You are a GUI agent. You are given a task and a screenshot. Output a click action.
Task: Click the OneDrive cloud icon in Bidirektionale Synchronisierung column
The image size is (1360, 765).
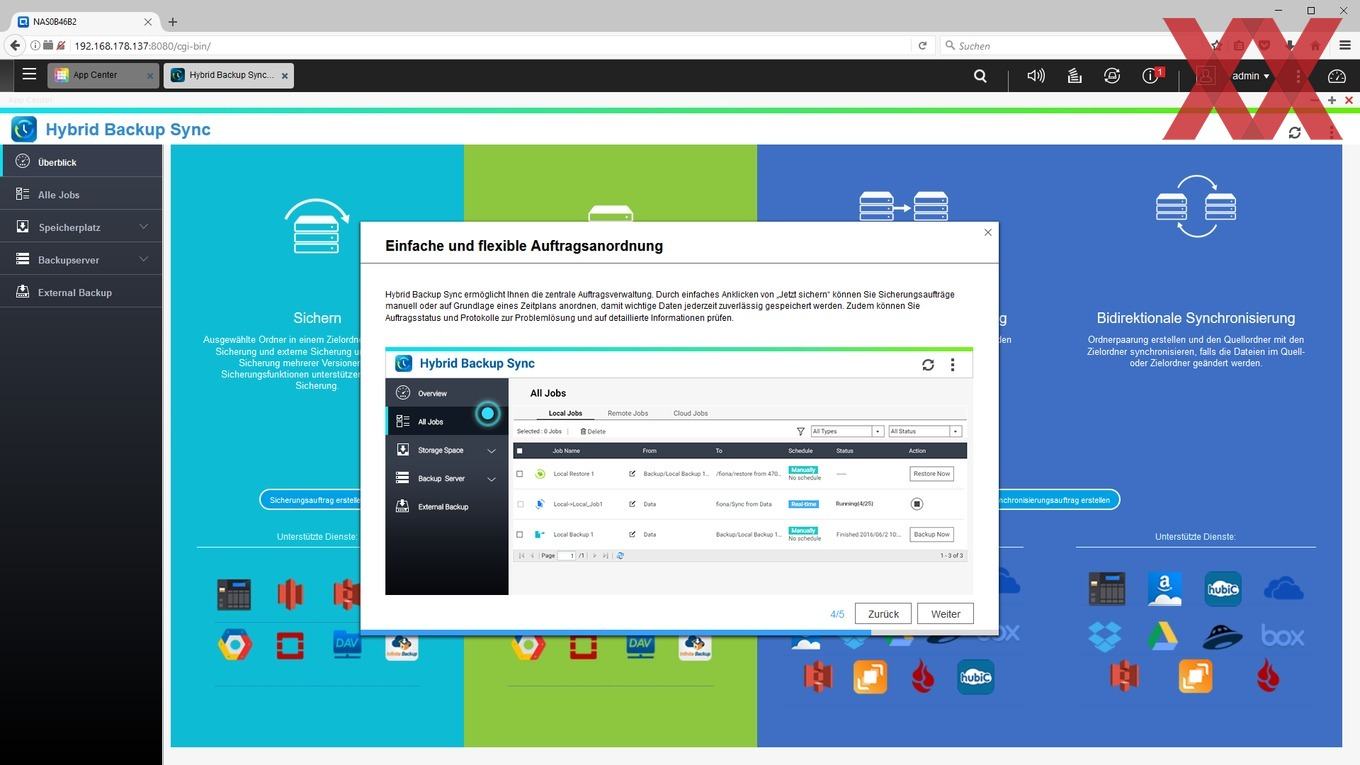point(1284,588)
